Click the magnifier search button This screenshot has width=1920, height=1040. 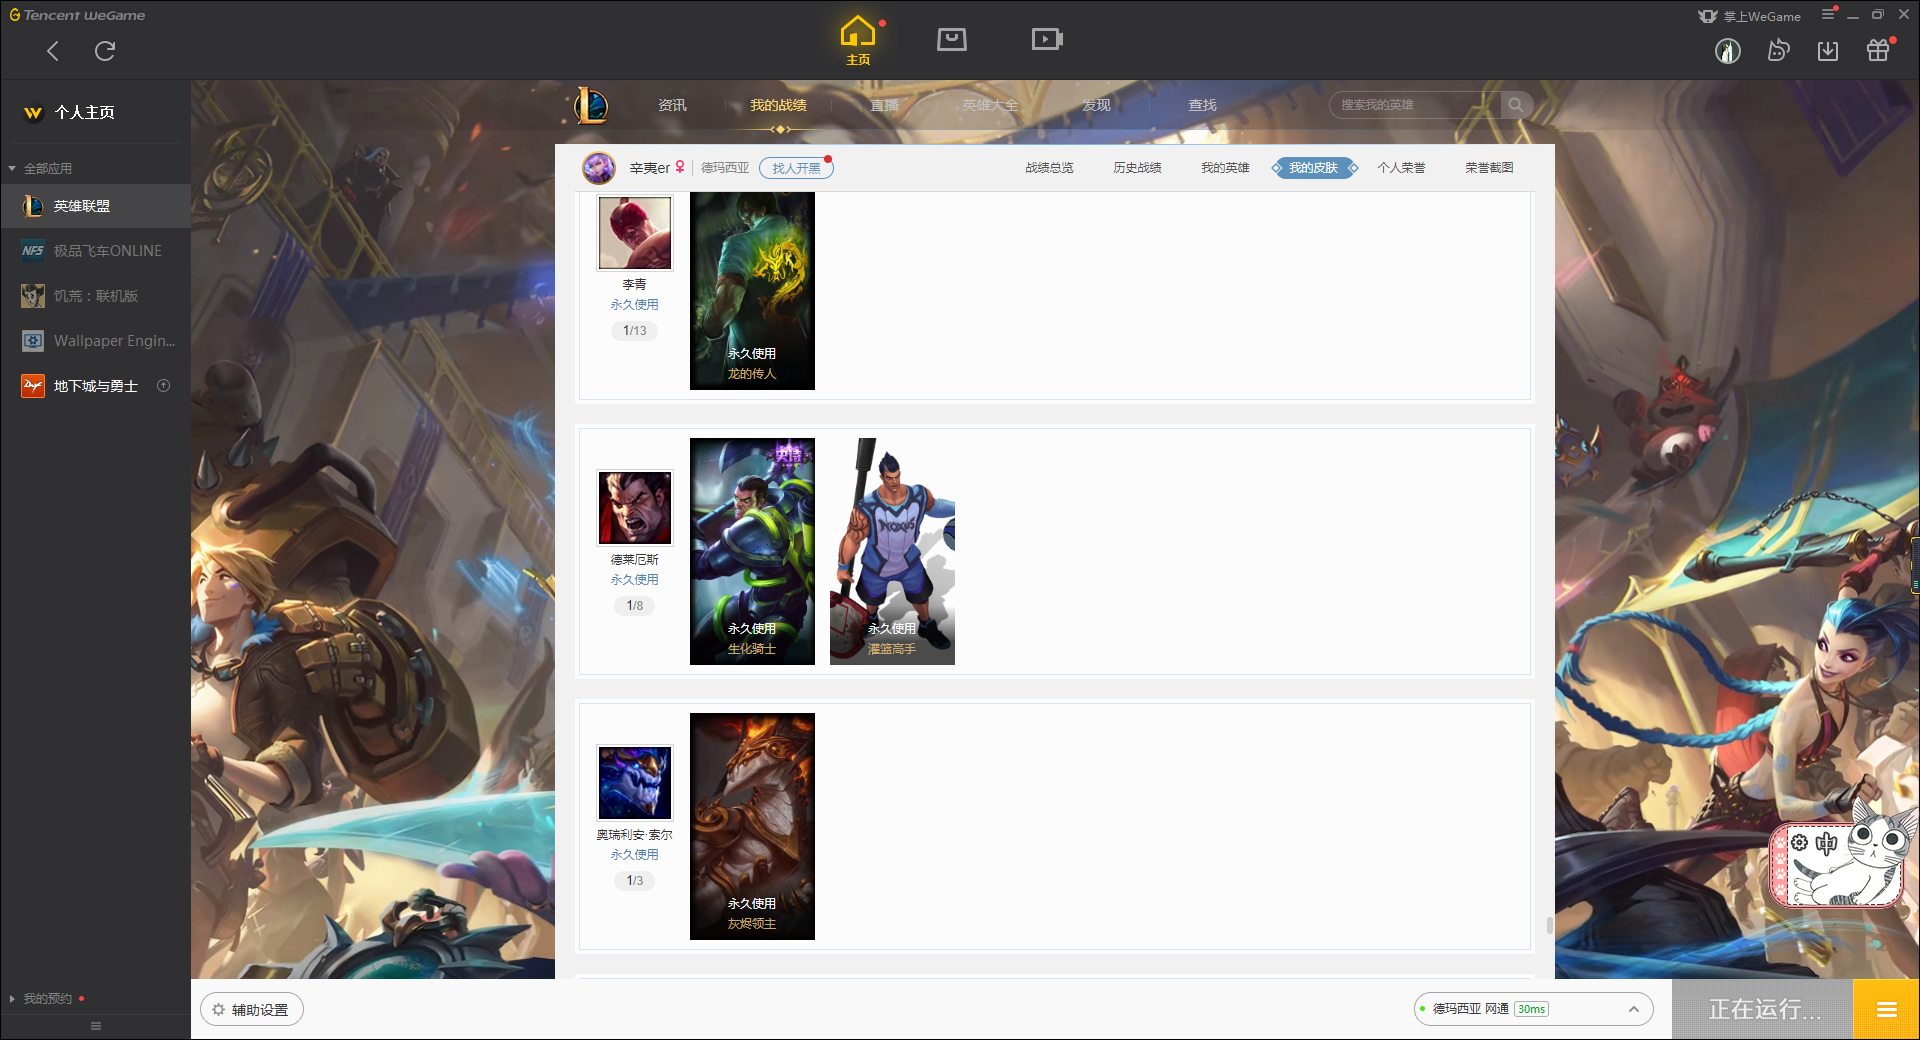[1516, 105]
